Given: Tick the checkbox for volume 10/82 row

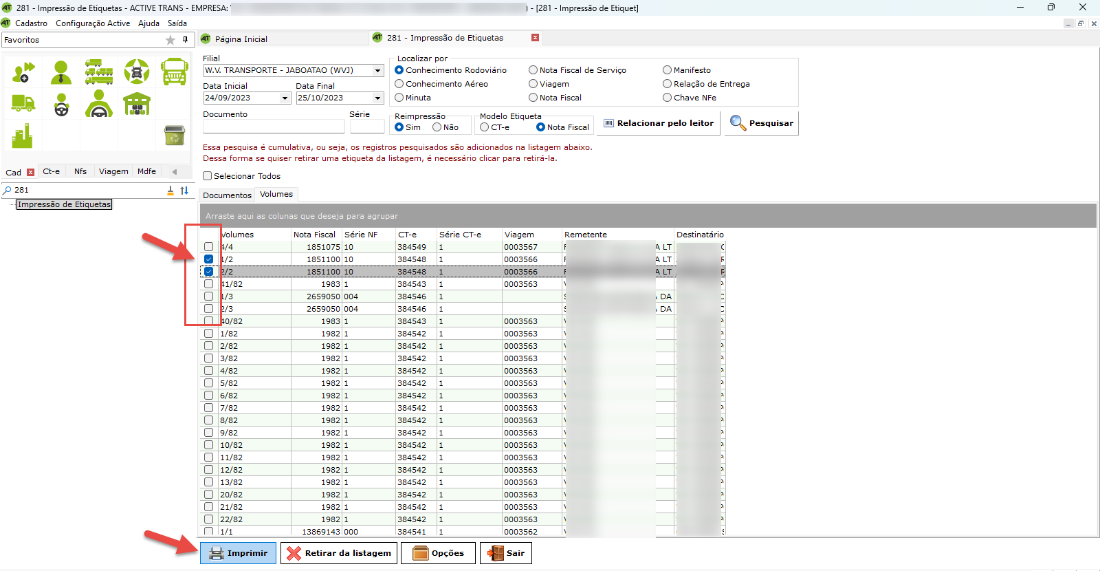Looking at the screenshot, I should click(208, 445).
